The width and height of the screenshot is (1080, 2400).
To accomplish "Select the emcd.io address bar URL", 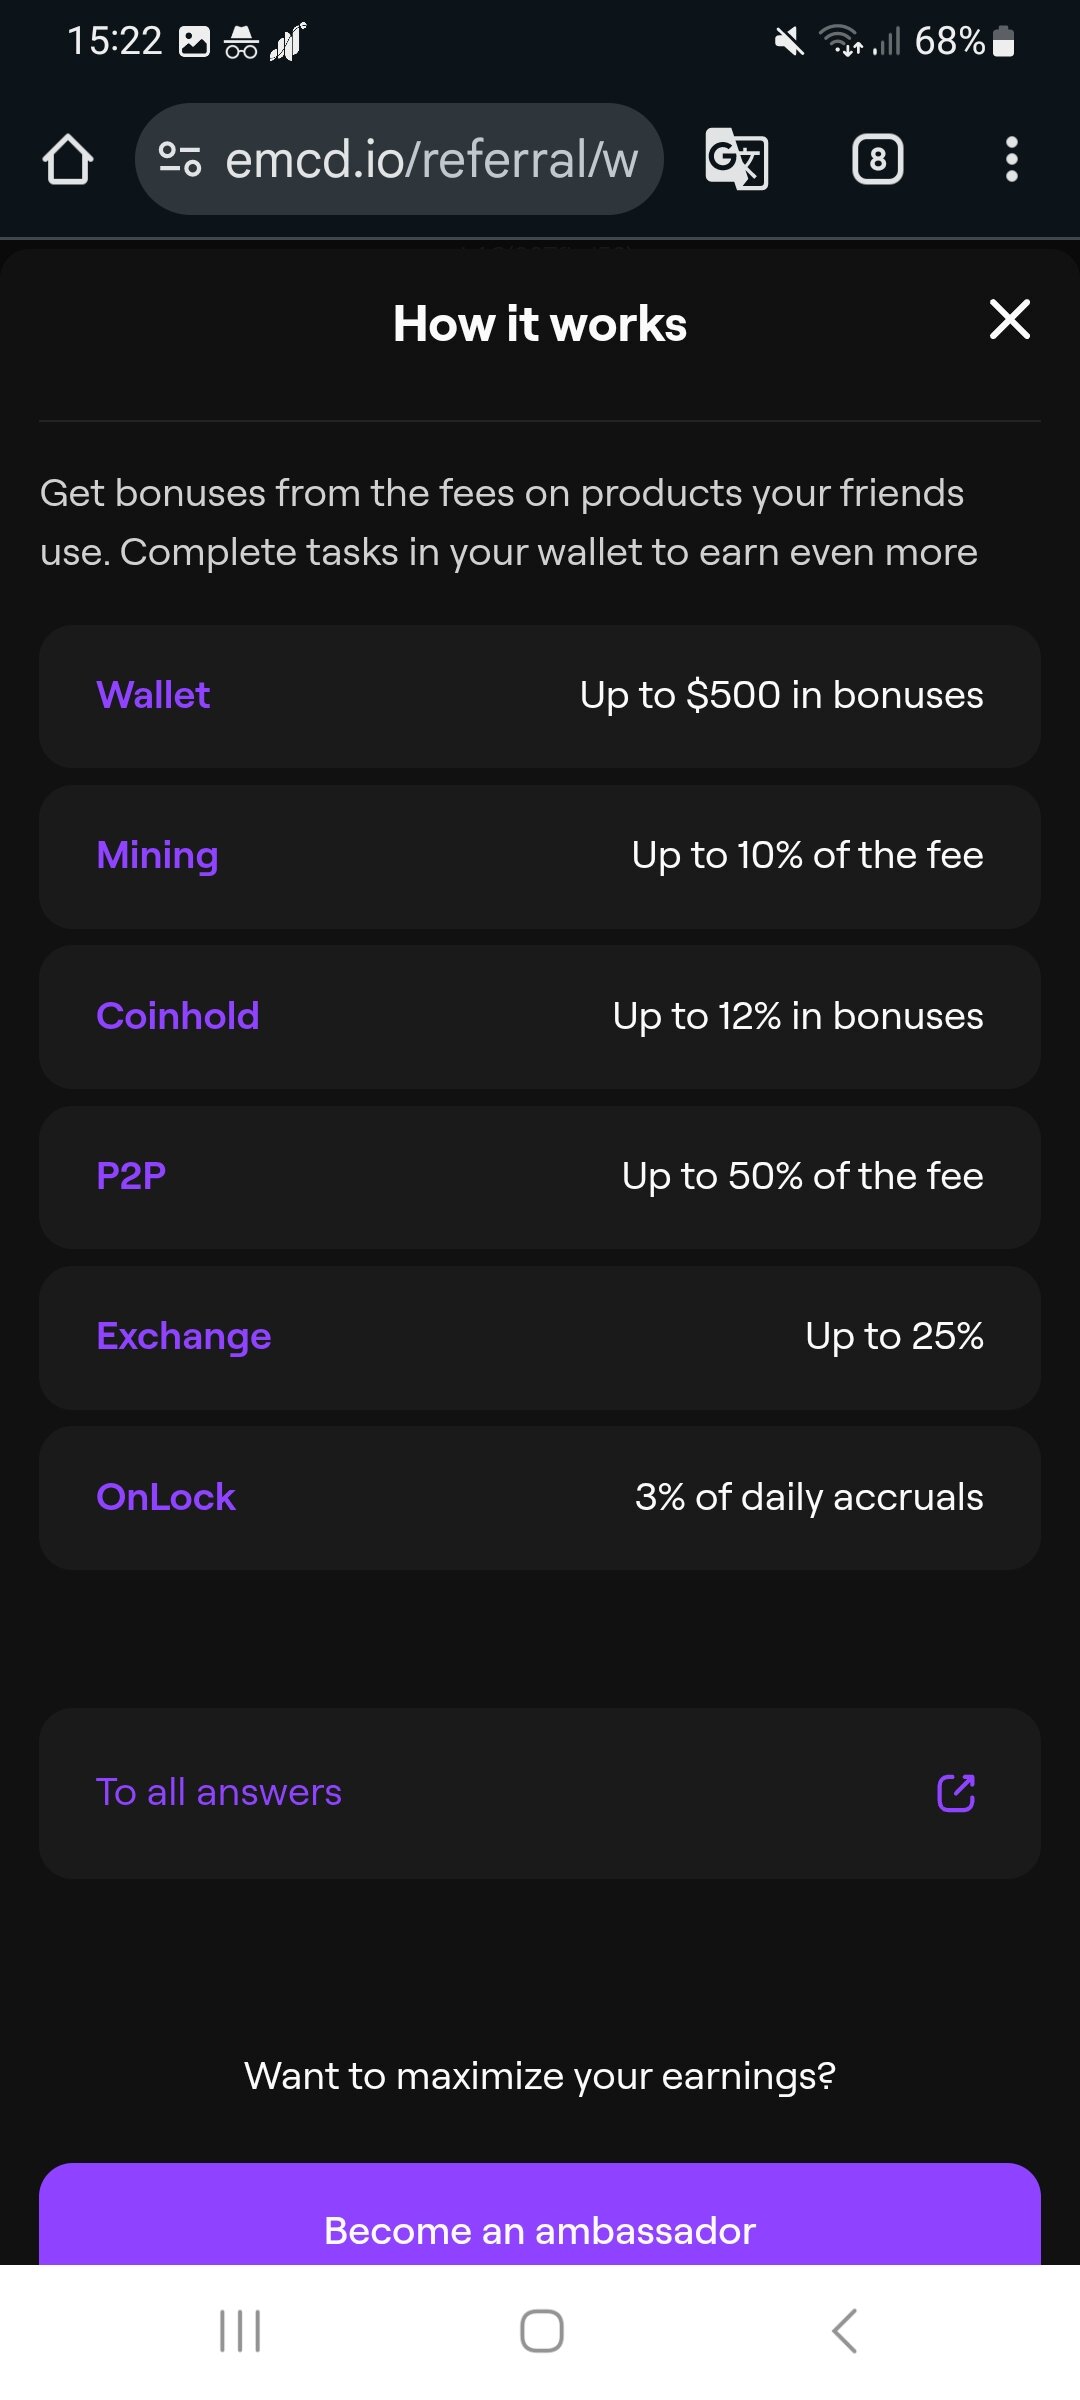I will [x=432, y=160].
